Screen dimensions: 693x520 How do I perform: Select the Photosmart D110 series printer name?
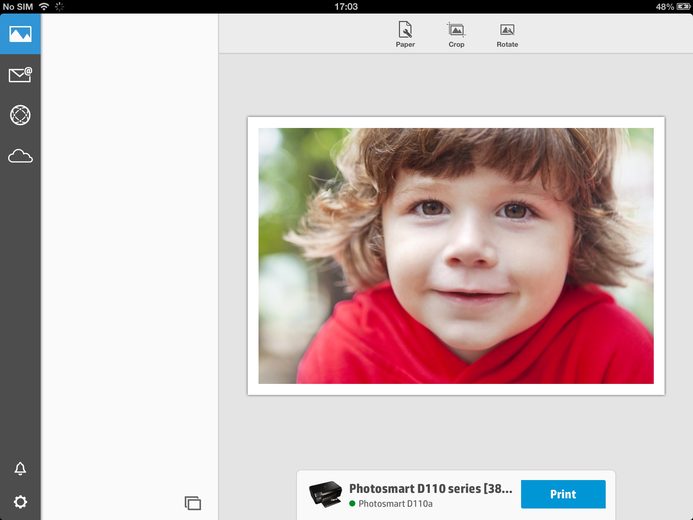pos(430,489)
